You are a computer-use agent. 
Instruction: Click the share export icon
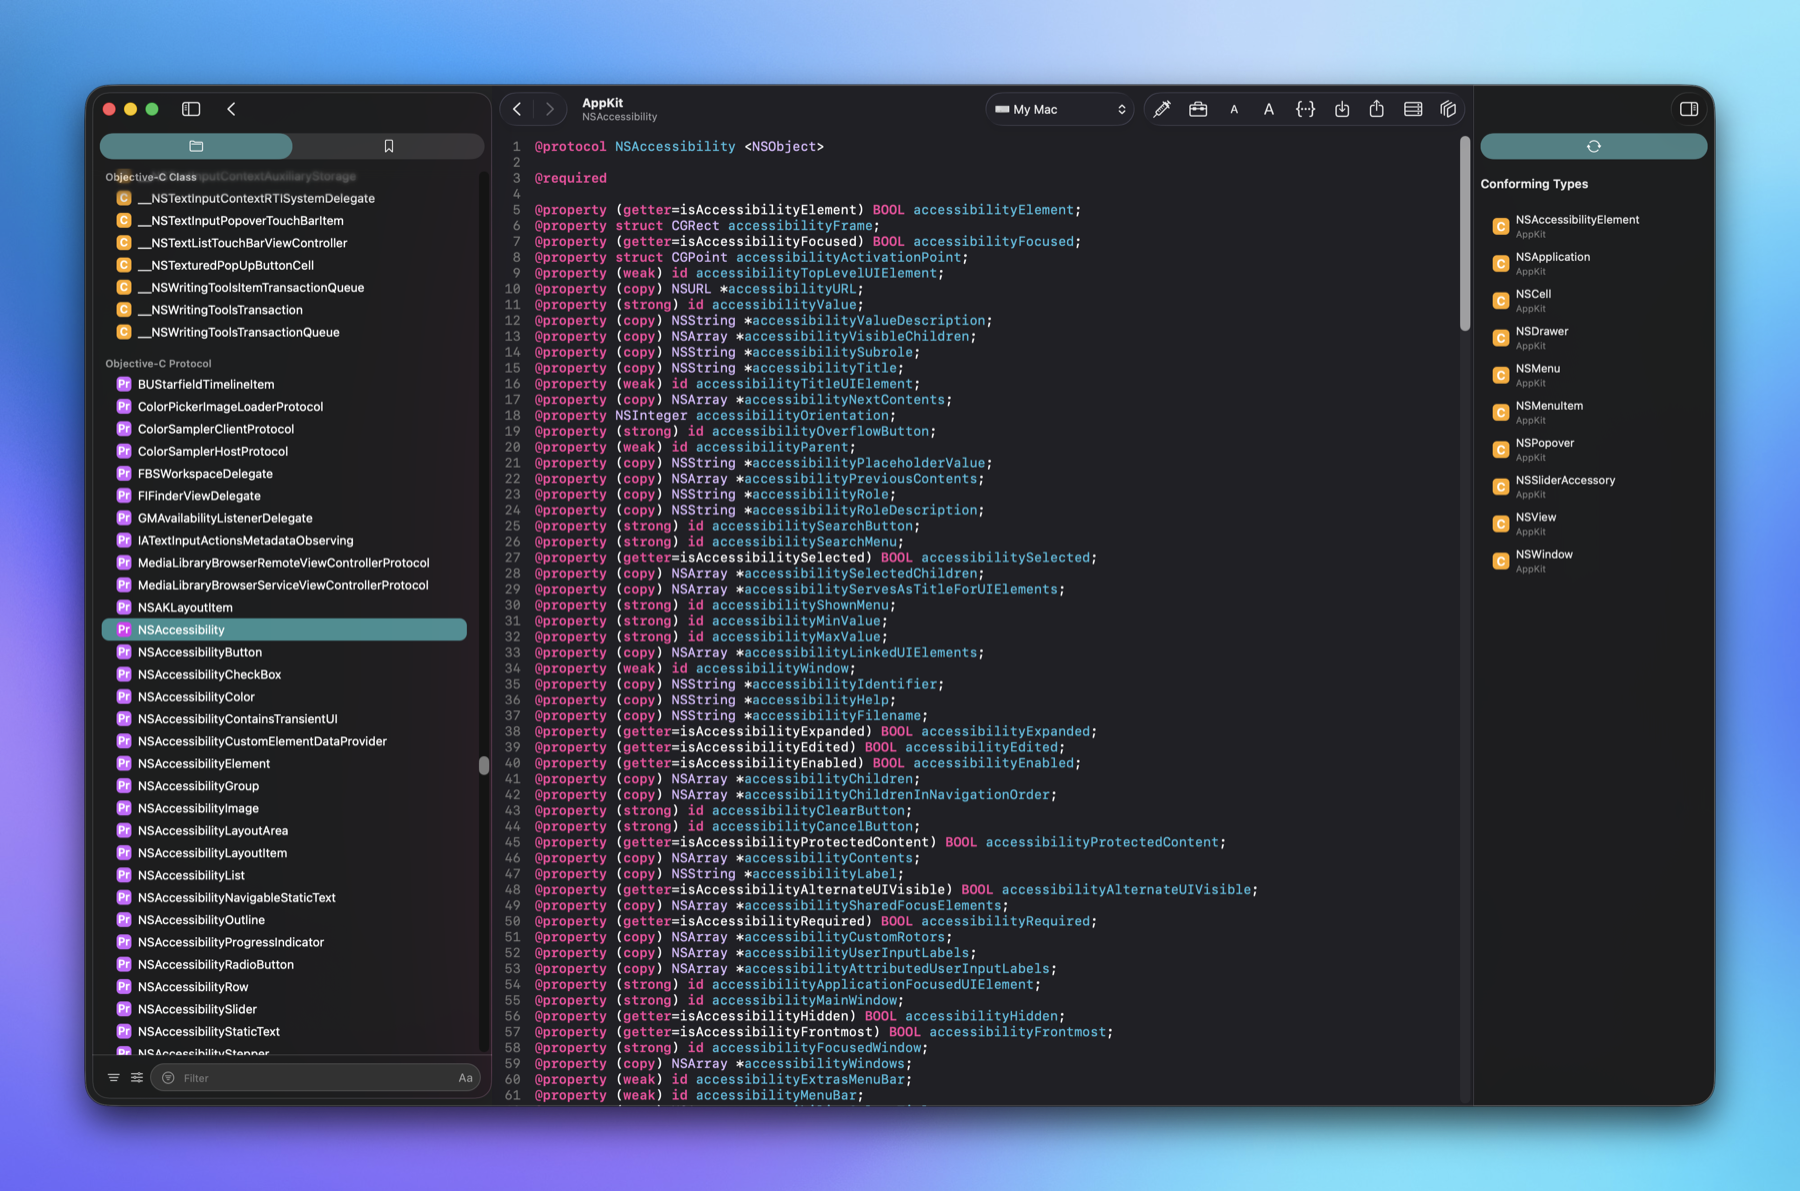click(x=1377, y=109)
